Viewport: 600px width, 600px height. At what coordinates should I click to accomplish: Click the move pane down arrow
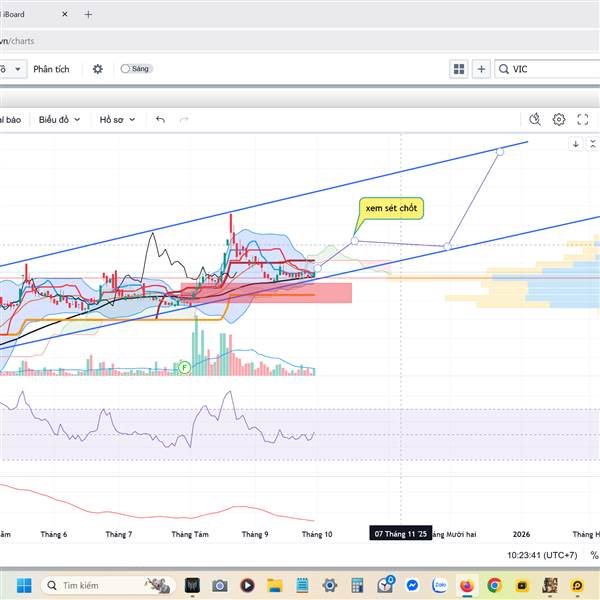tap(576, 144)
